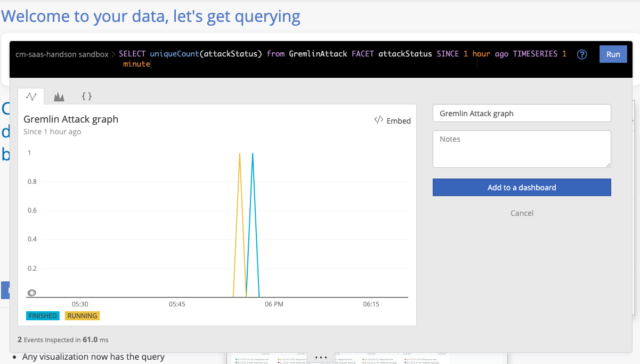Click inside the NRQL query editor
Screen dimensions: 640x364
[343, 59]
